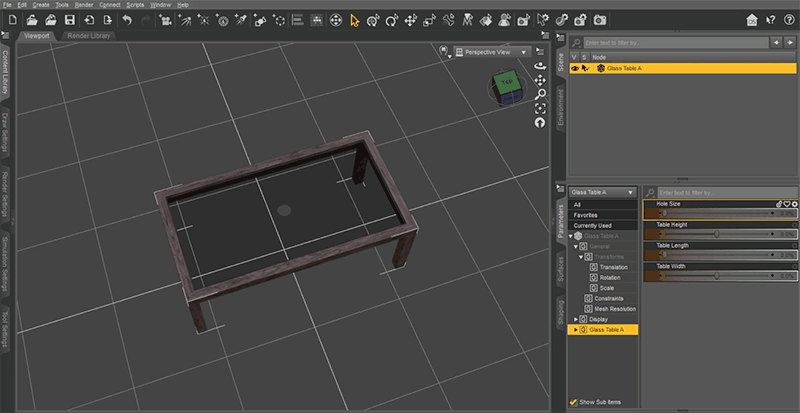800x413 pixels.
Task: Open the Content Library side tab
Action: pyautogui.click(x=6, y=72)
